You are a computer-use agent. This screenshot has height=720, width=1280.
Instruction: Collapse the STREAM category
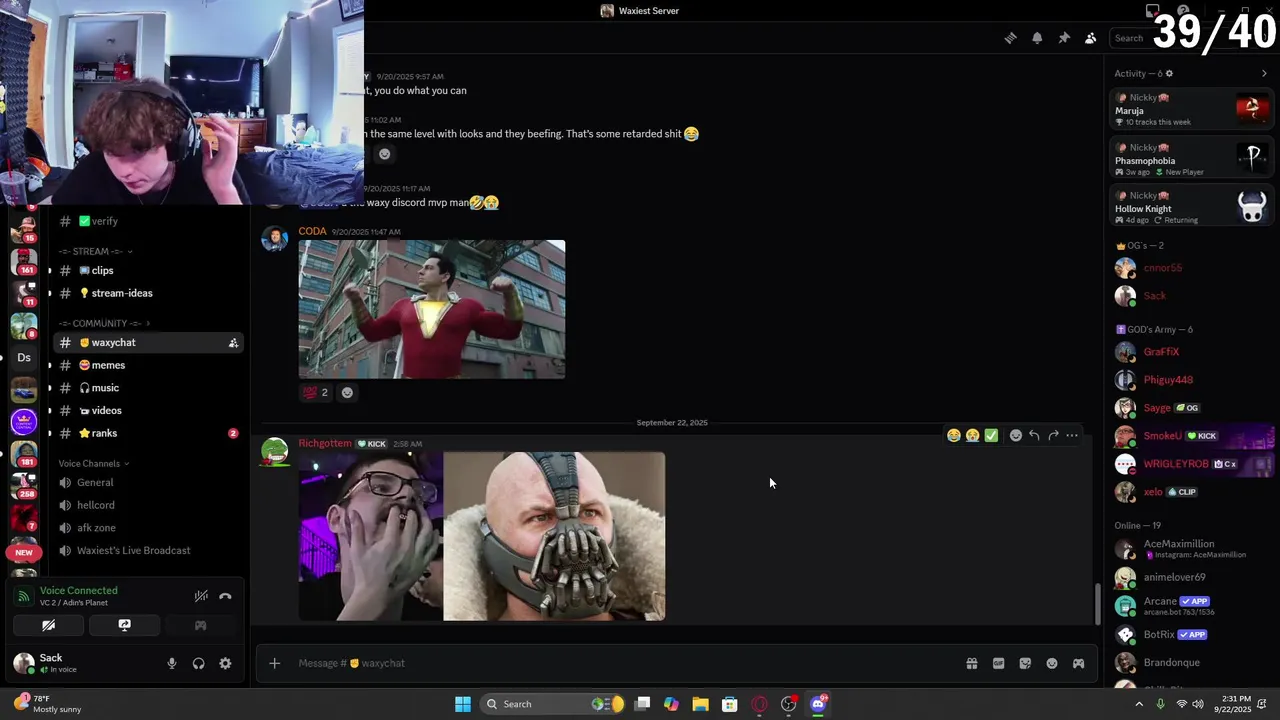96,251
